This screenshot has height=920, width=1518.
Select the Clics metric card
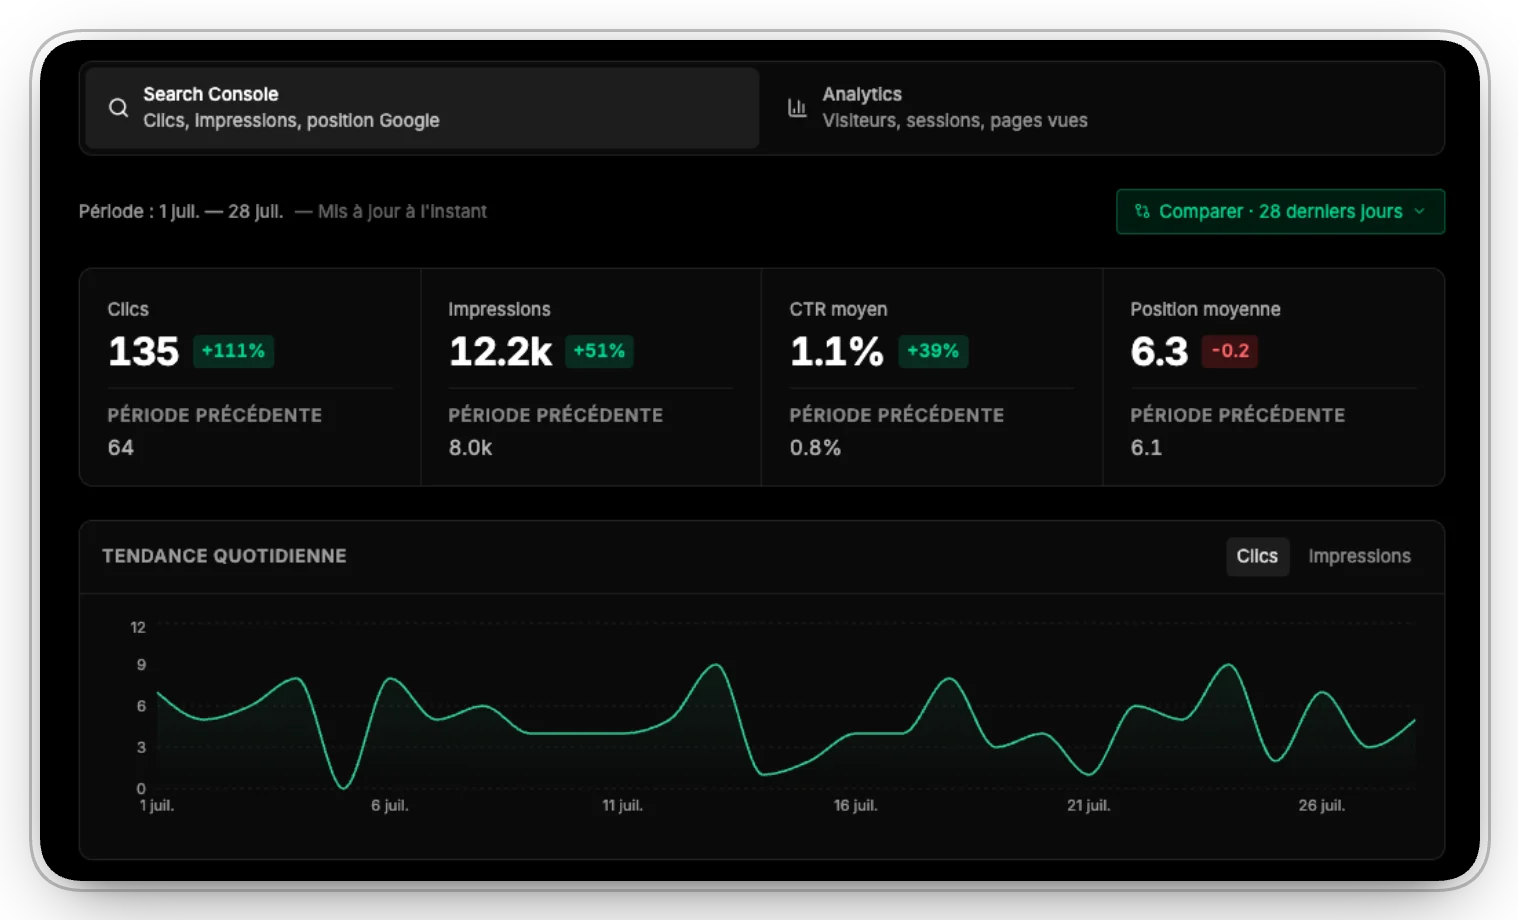[250, 377]
